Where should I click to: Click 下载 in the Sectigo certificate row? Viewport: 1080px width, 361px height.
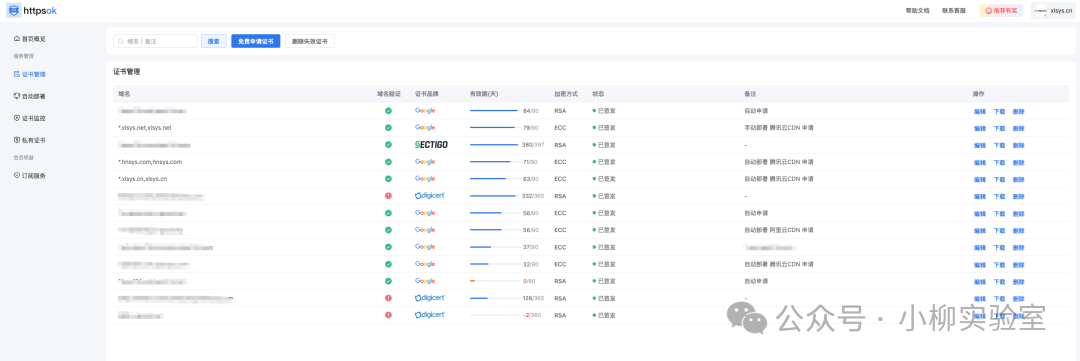point(999,145)
